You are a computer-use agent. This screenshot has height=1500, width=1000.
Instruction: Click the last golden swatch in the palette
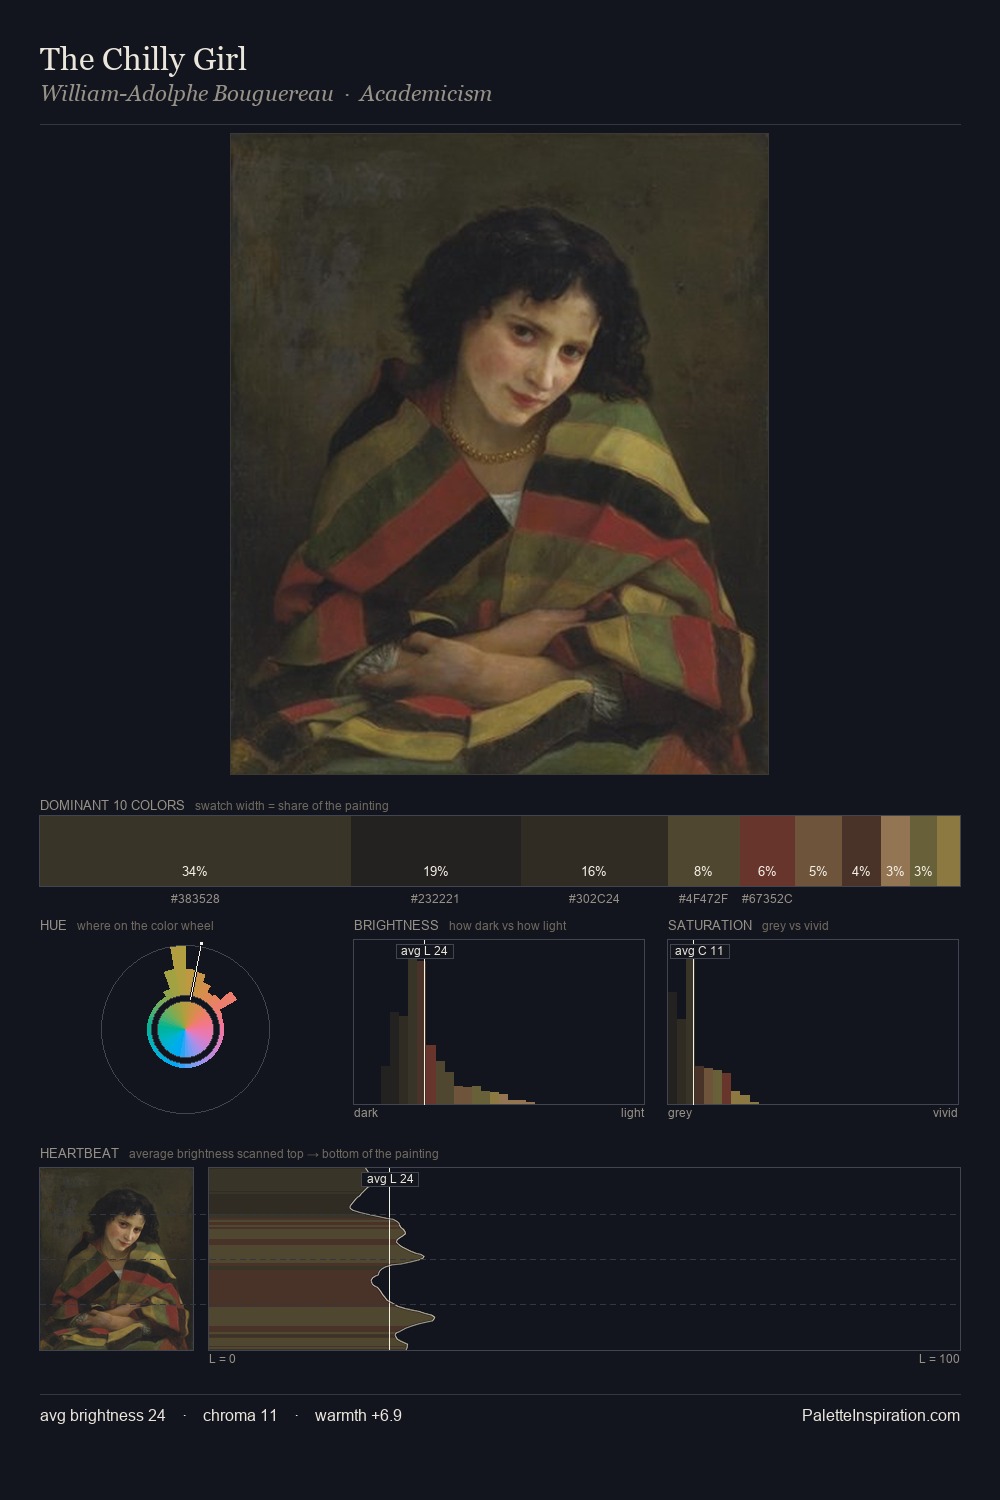click(x=948, y=851)
